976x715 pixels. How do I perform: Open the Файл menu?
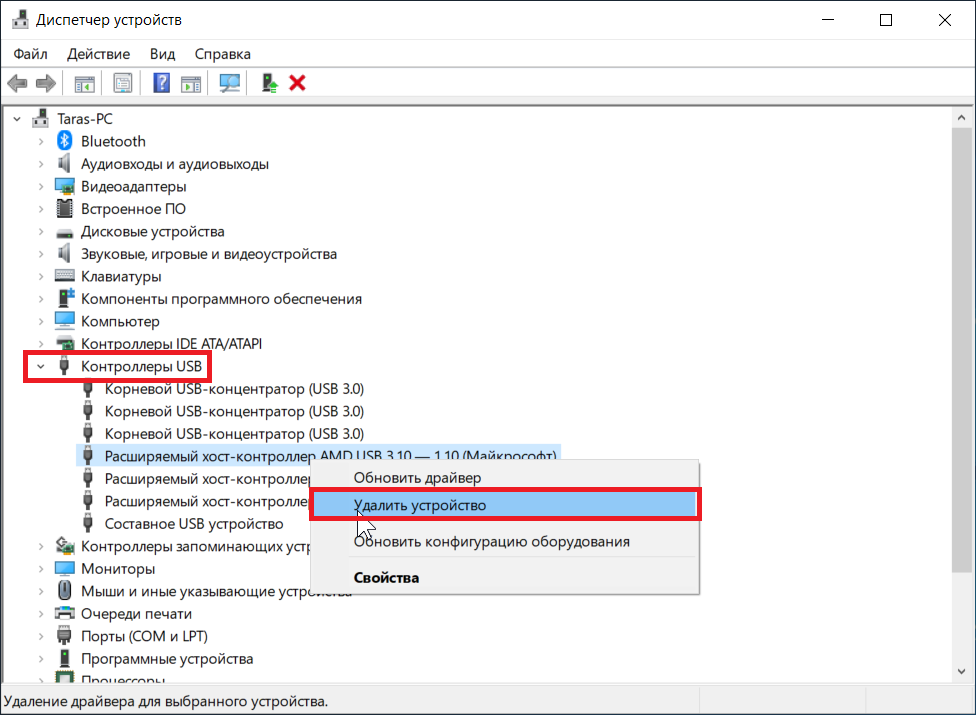(x=30, y=54)
